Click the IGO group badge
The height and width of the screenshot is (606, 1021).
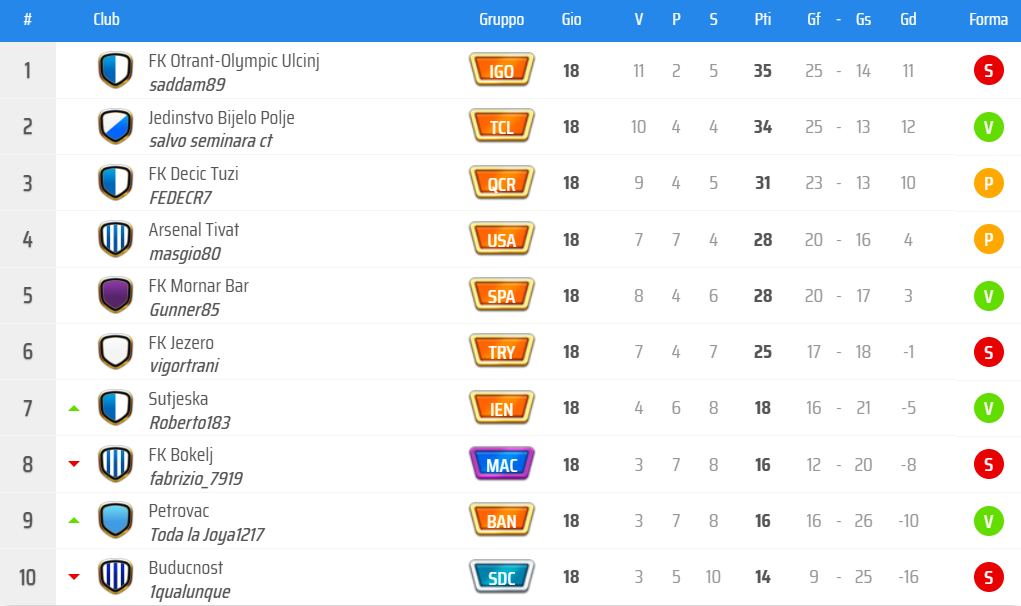pos(501,70)
